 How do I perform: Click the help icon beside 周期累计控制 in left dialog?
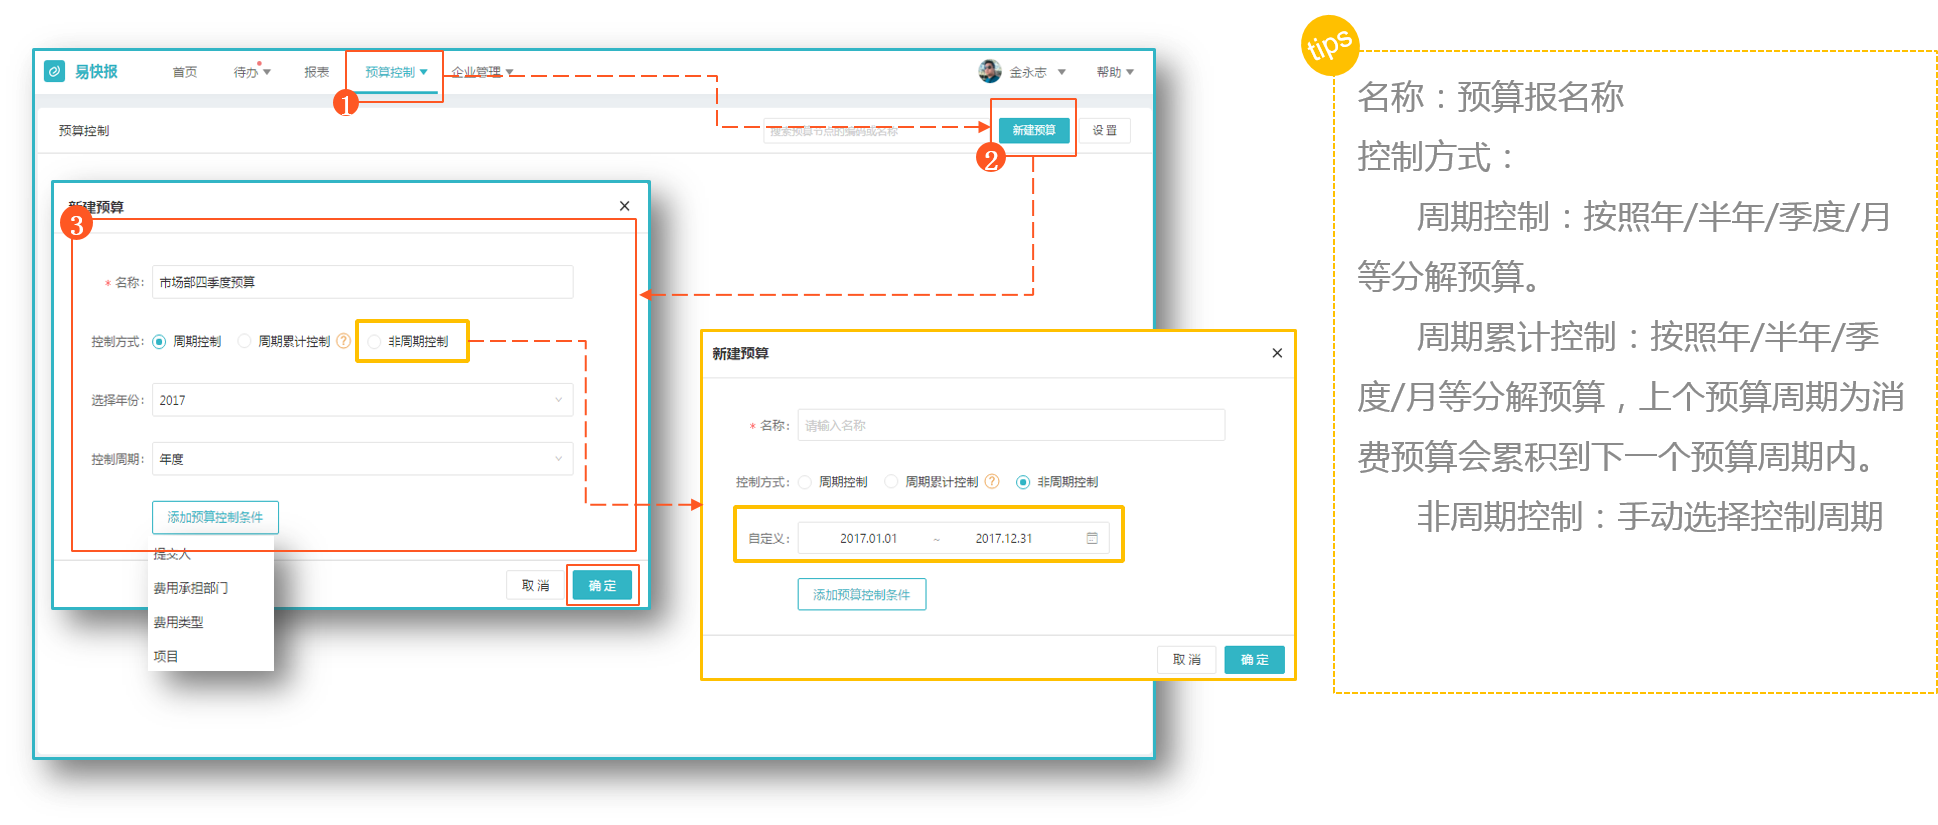[x=344, y=341]
